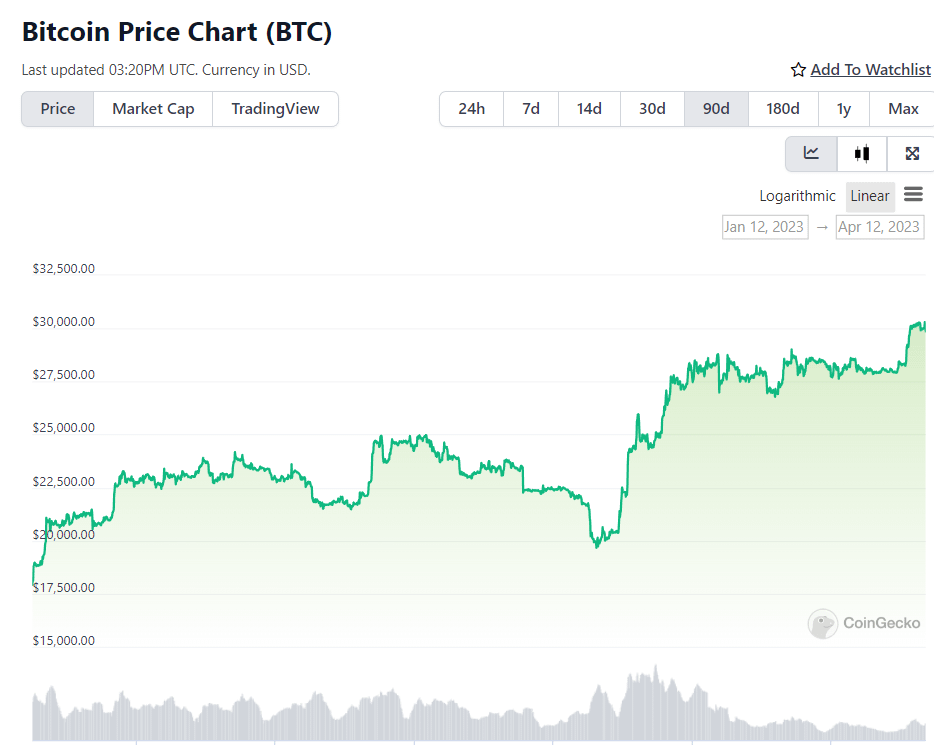
Task: Show Max price history
Action: point(903,109)
